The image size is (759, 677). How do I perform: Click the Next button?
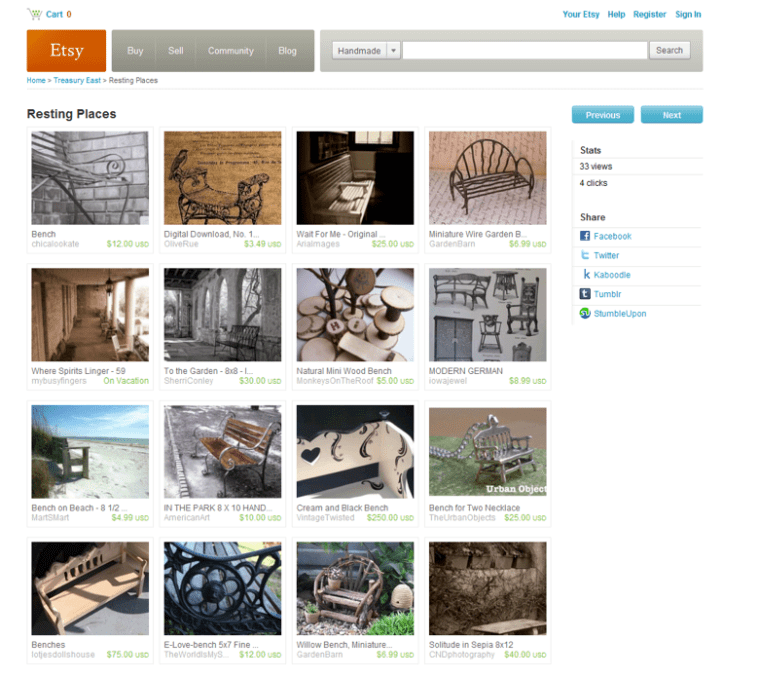point(671,115)
